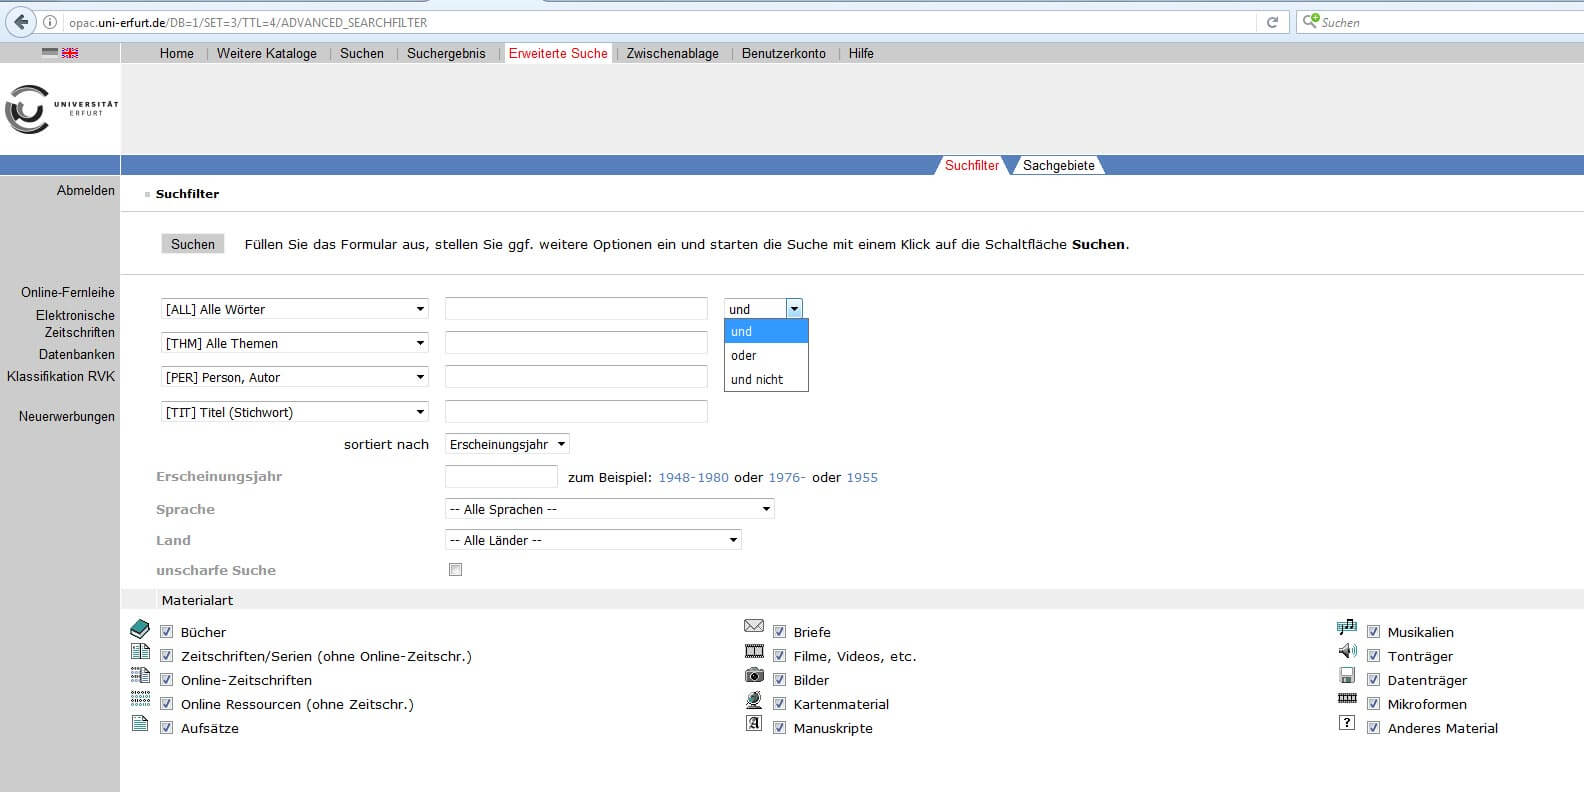Click the browser back arrow button

tap(21, 22)
